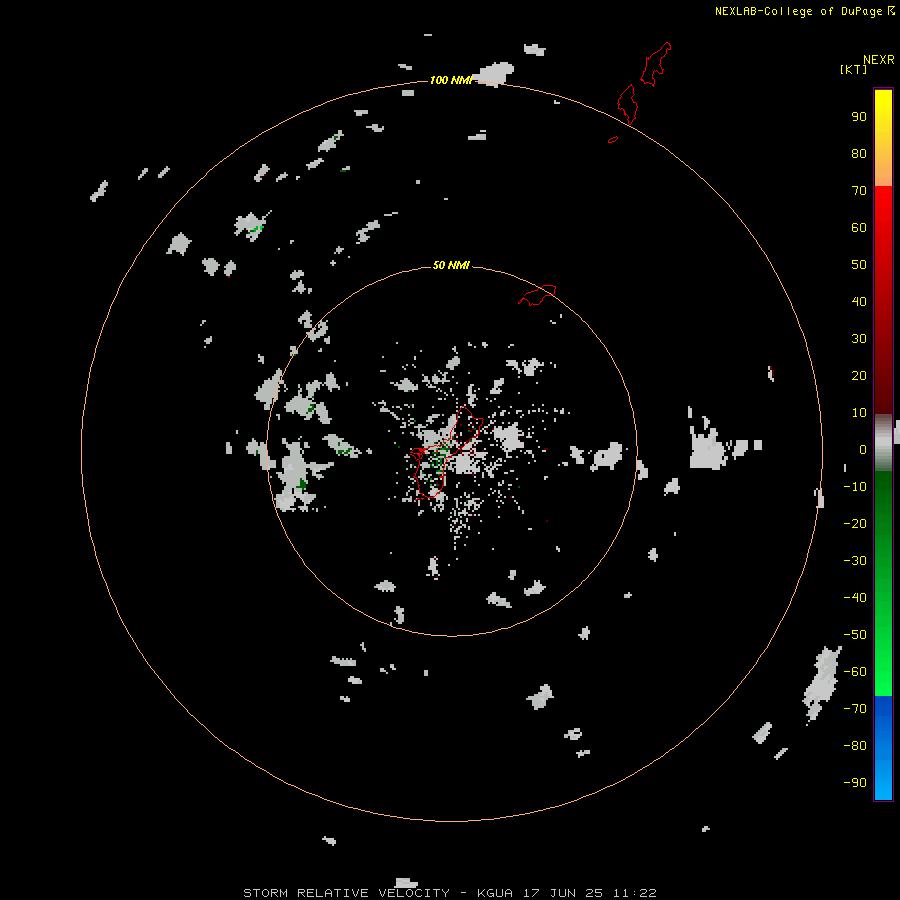Click the -80 value on velocity scale
Screen dimensions: 900x900
[855, 746]
